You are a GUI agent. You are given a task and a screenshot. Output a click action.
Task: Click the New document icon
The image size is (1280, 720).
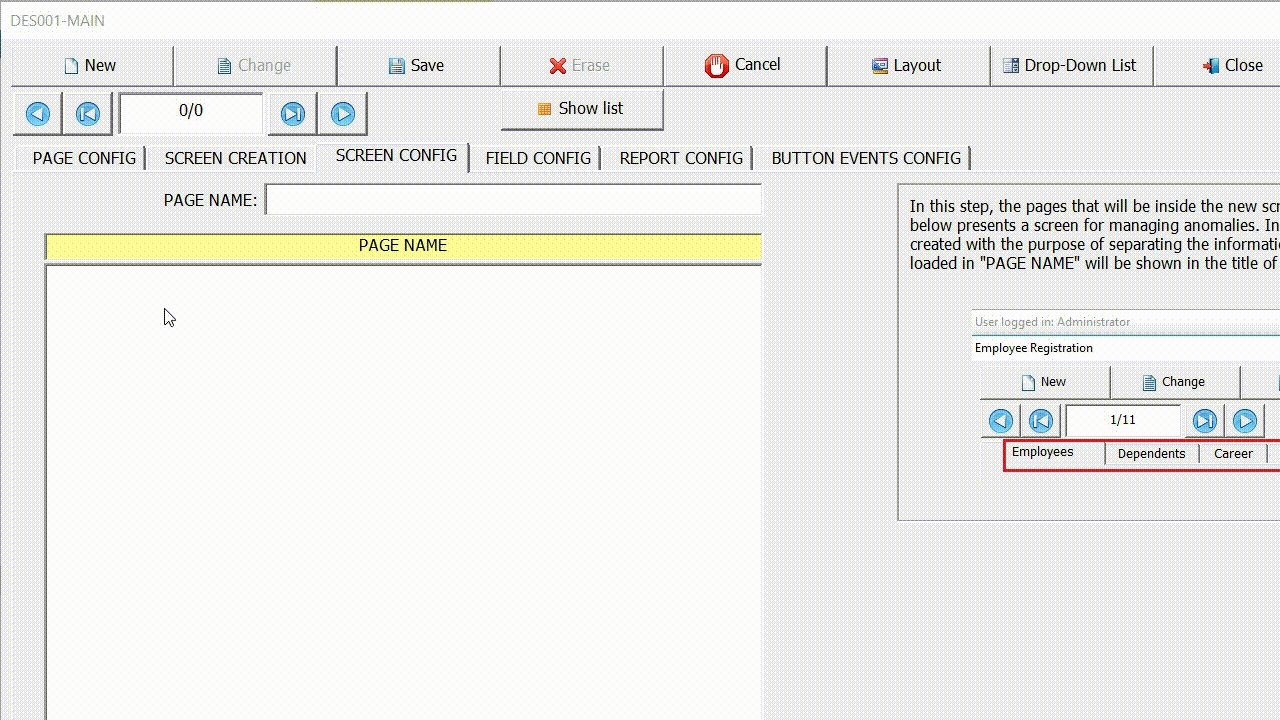coord(71,65)
